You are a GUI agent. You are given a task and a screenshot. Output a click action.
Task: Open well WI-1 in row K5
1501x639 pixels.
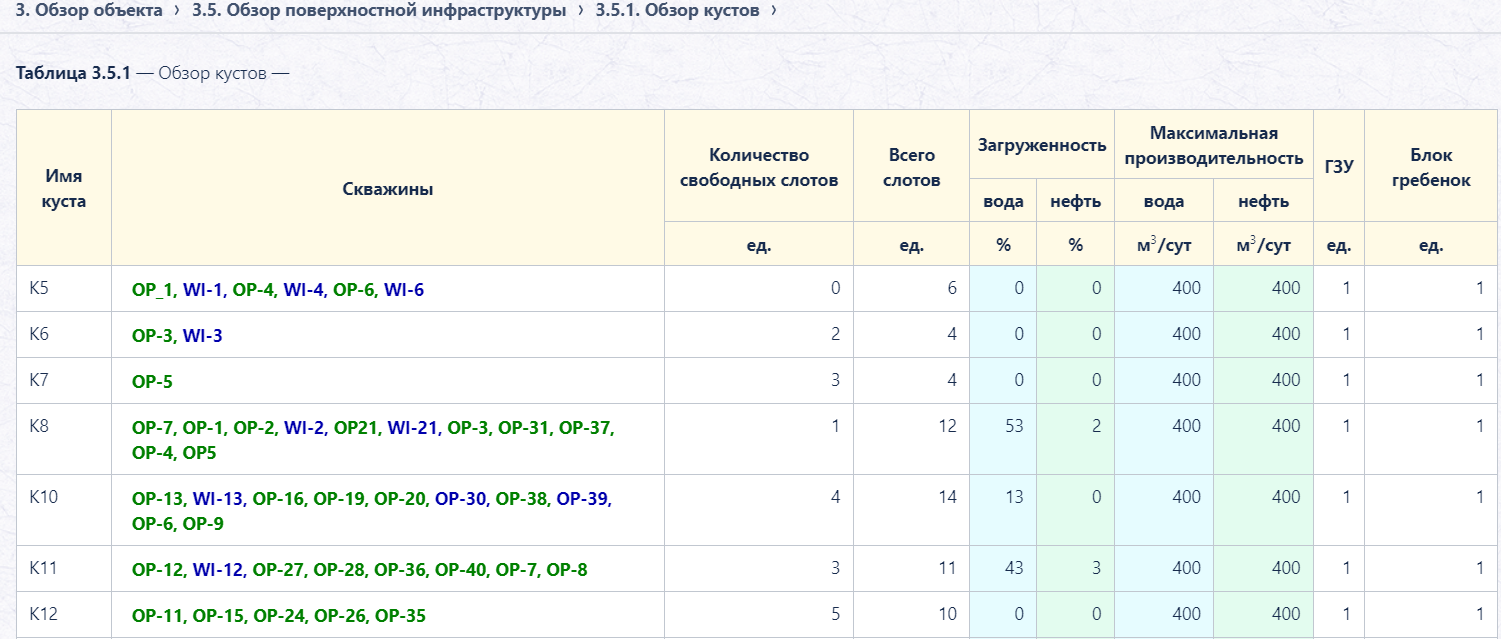tap(203, 289)
